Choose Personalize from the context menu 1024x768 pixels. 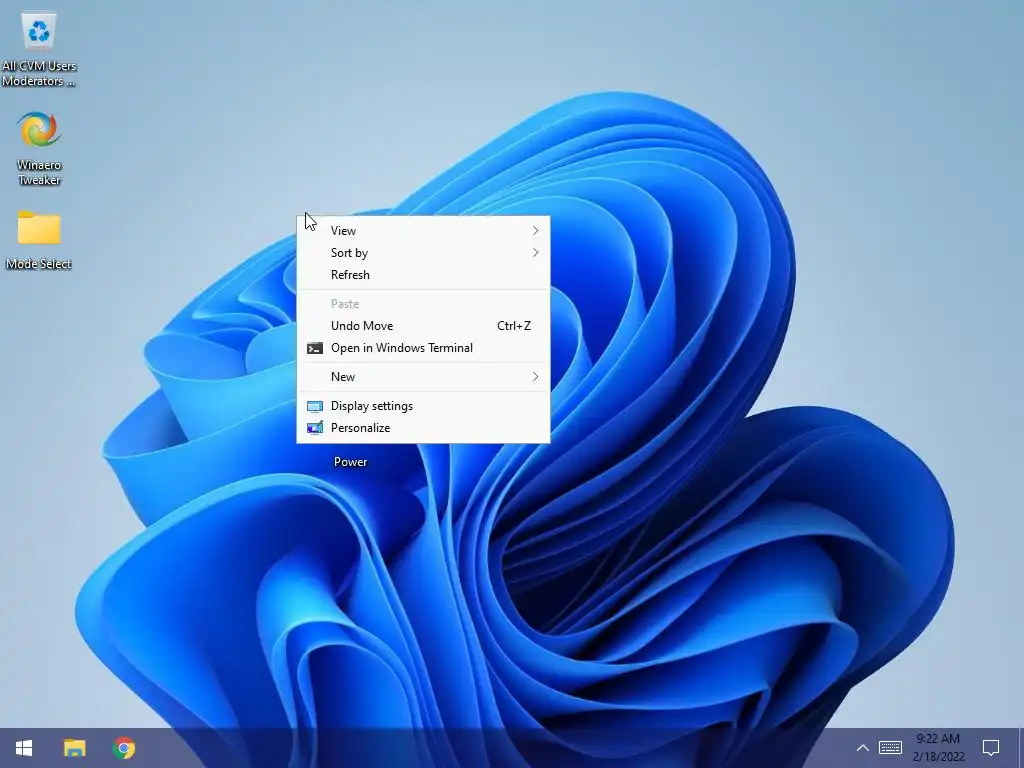click(423, 428)
